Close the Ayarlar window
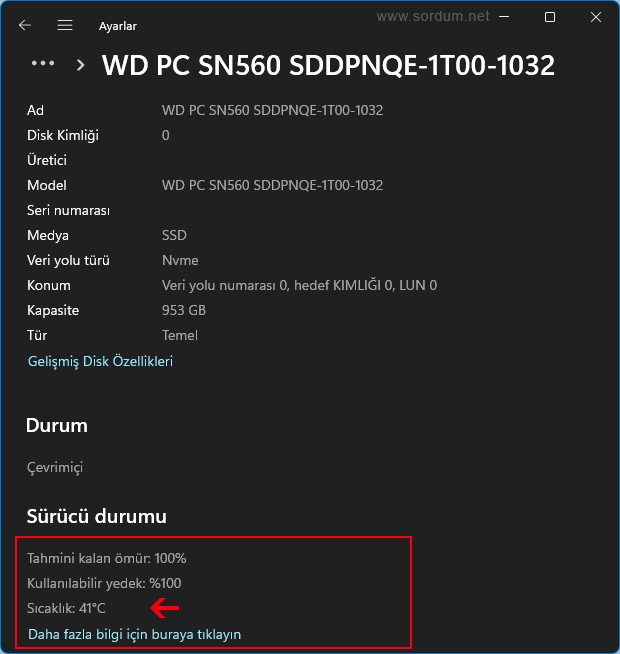This screenshot has width=620, height=654. 596,17
